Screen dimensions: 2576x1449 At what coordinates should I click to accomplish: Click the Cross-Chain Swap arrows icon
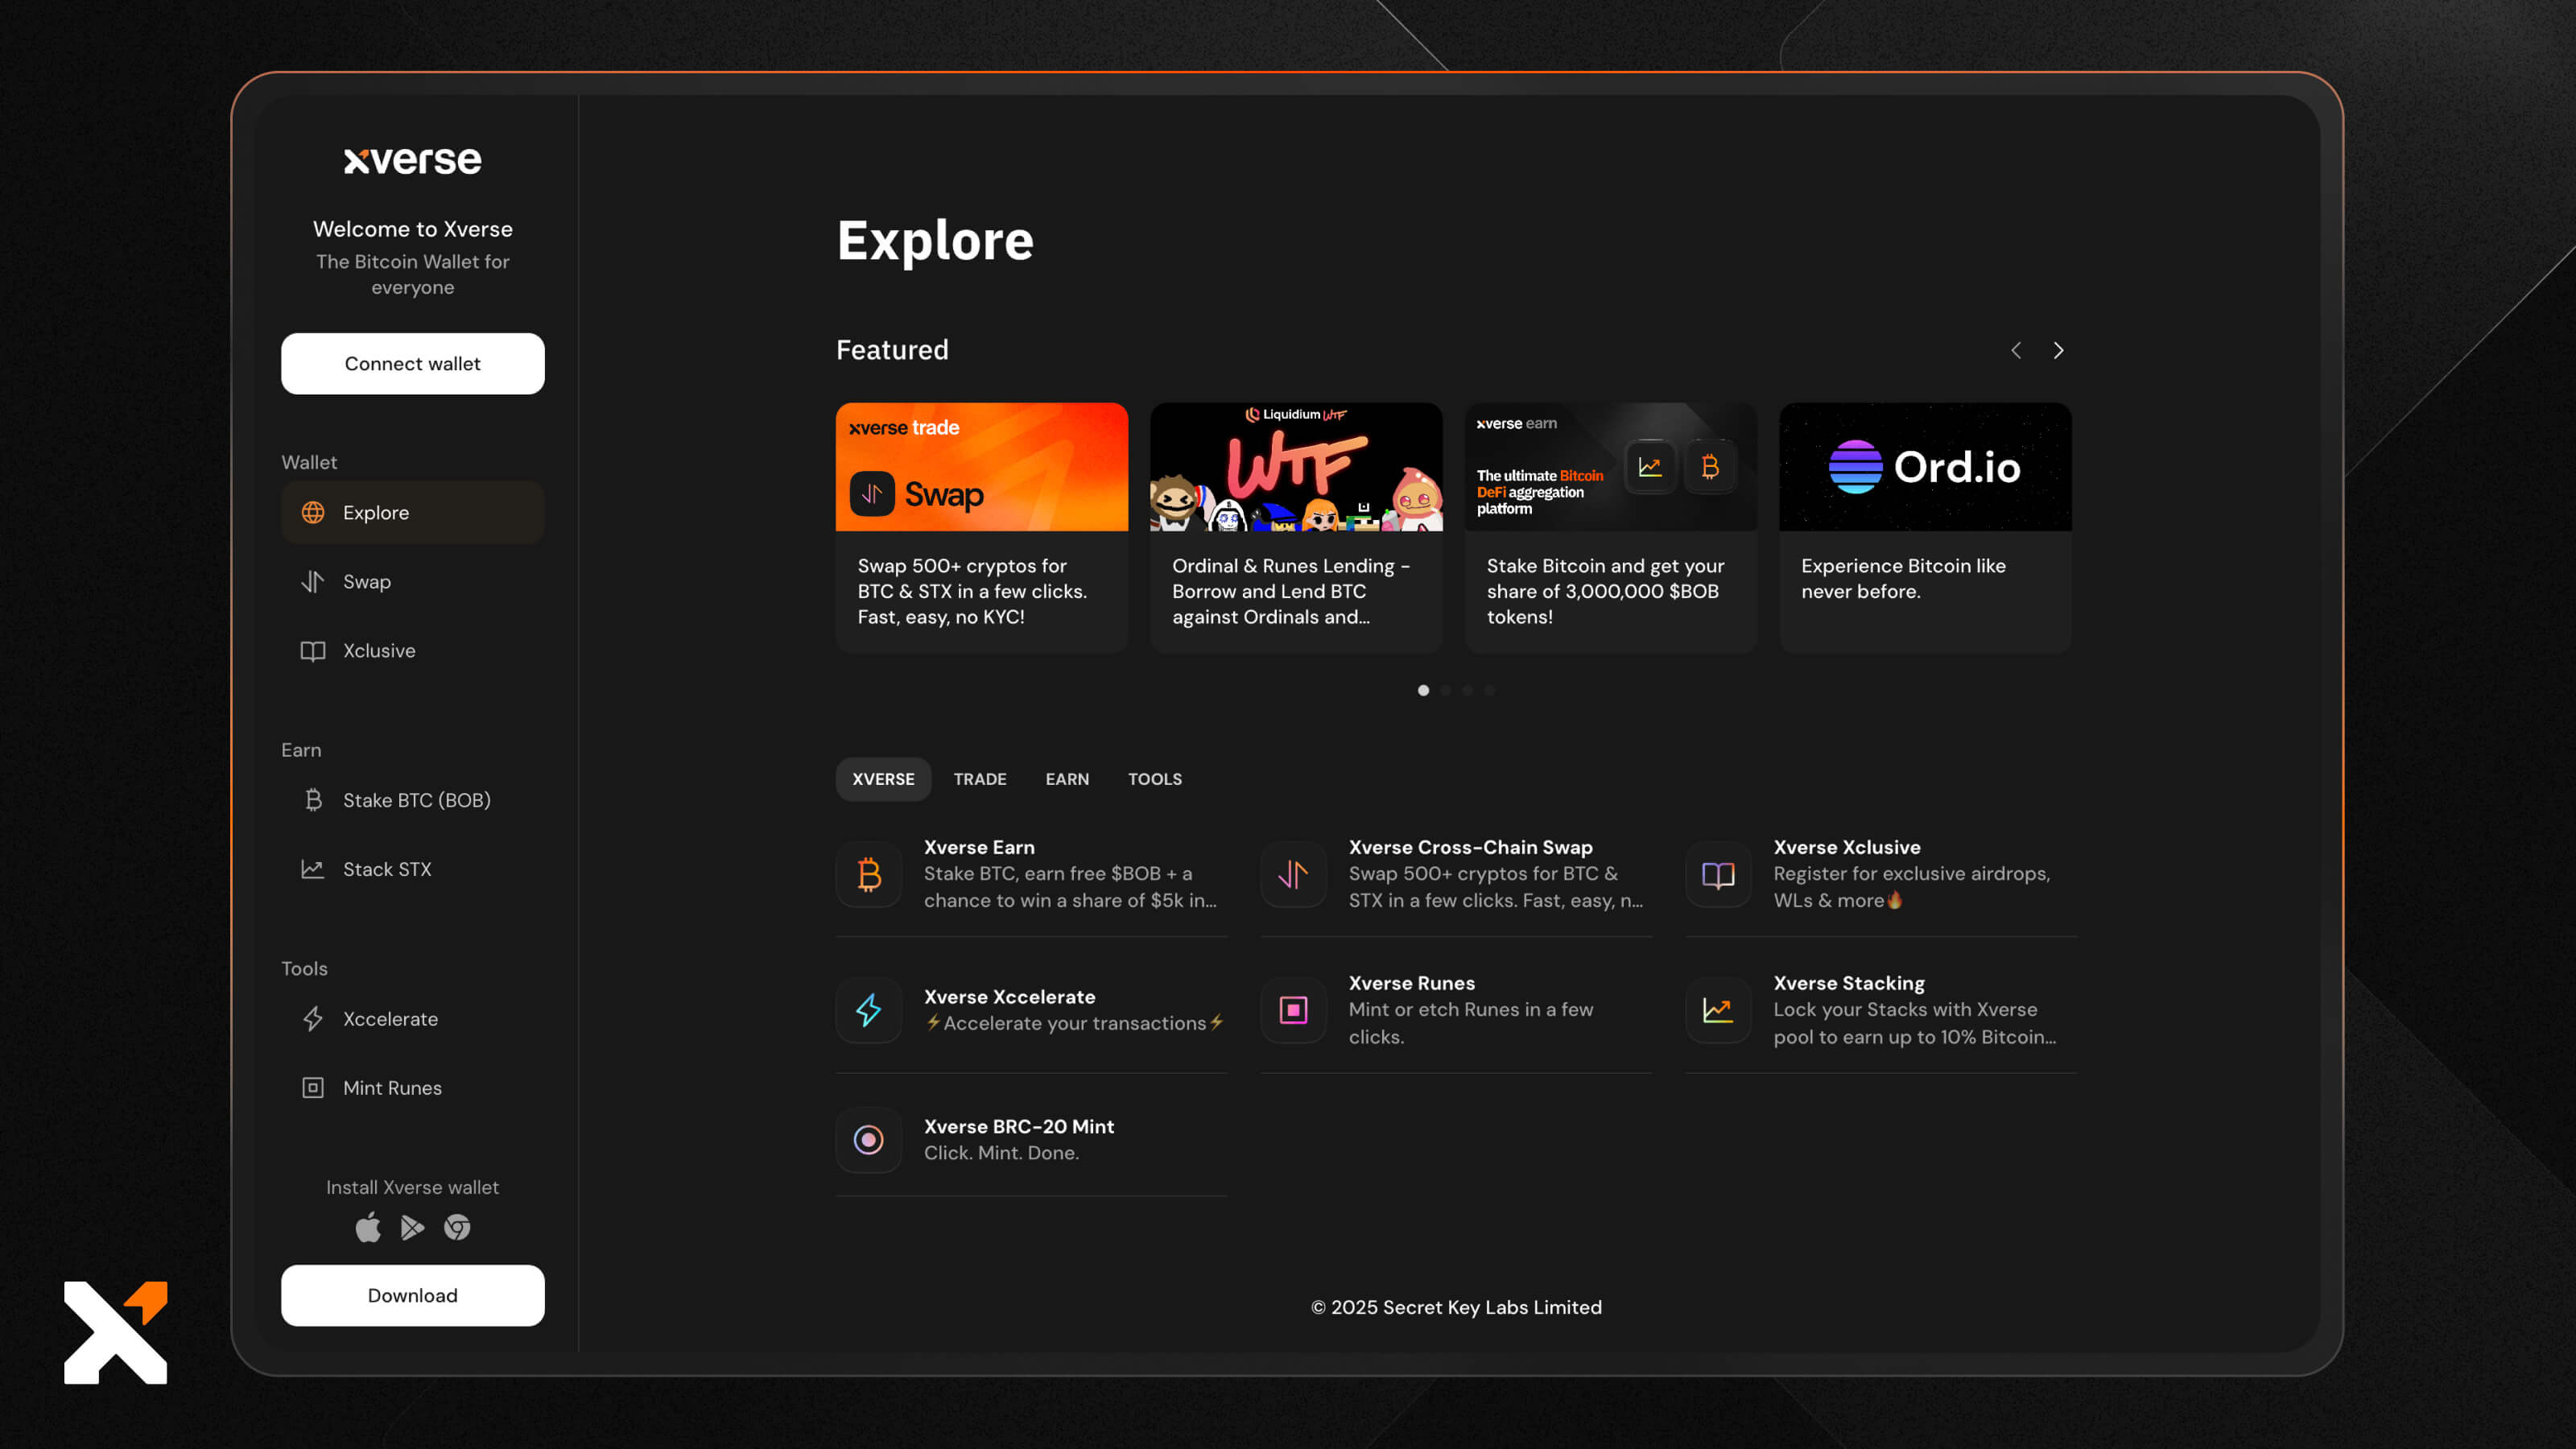pyautogui.click(x=1293, y=874)
